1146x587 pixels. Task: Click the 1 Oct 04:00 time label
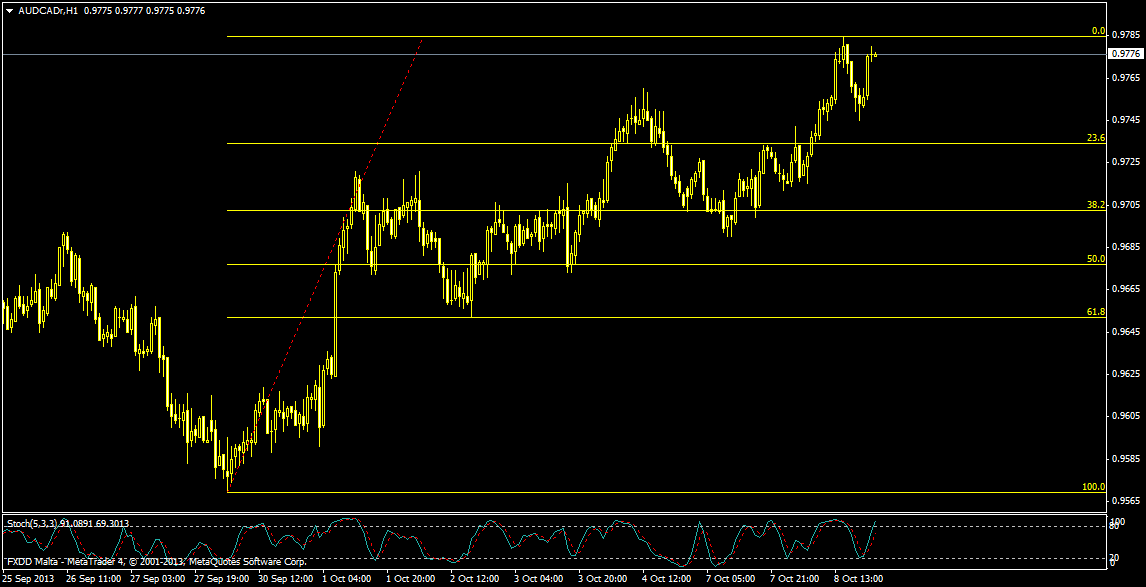(x=349, y=579)
